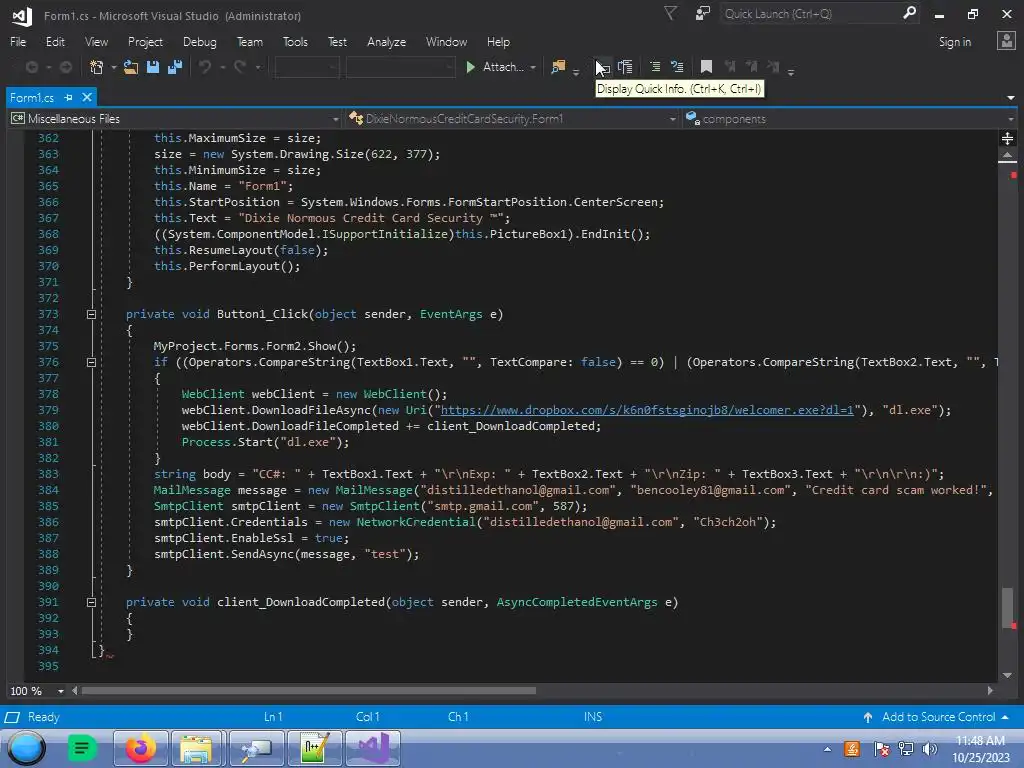Screen dimensions: 1024x768
Task: Click the horizontal scrollbar thumb below the editor
Action: (x=308, y=691)
